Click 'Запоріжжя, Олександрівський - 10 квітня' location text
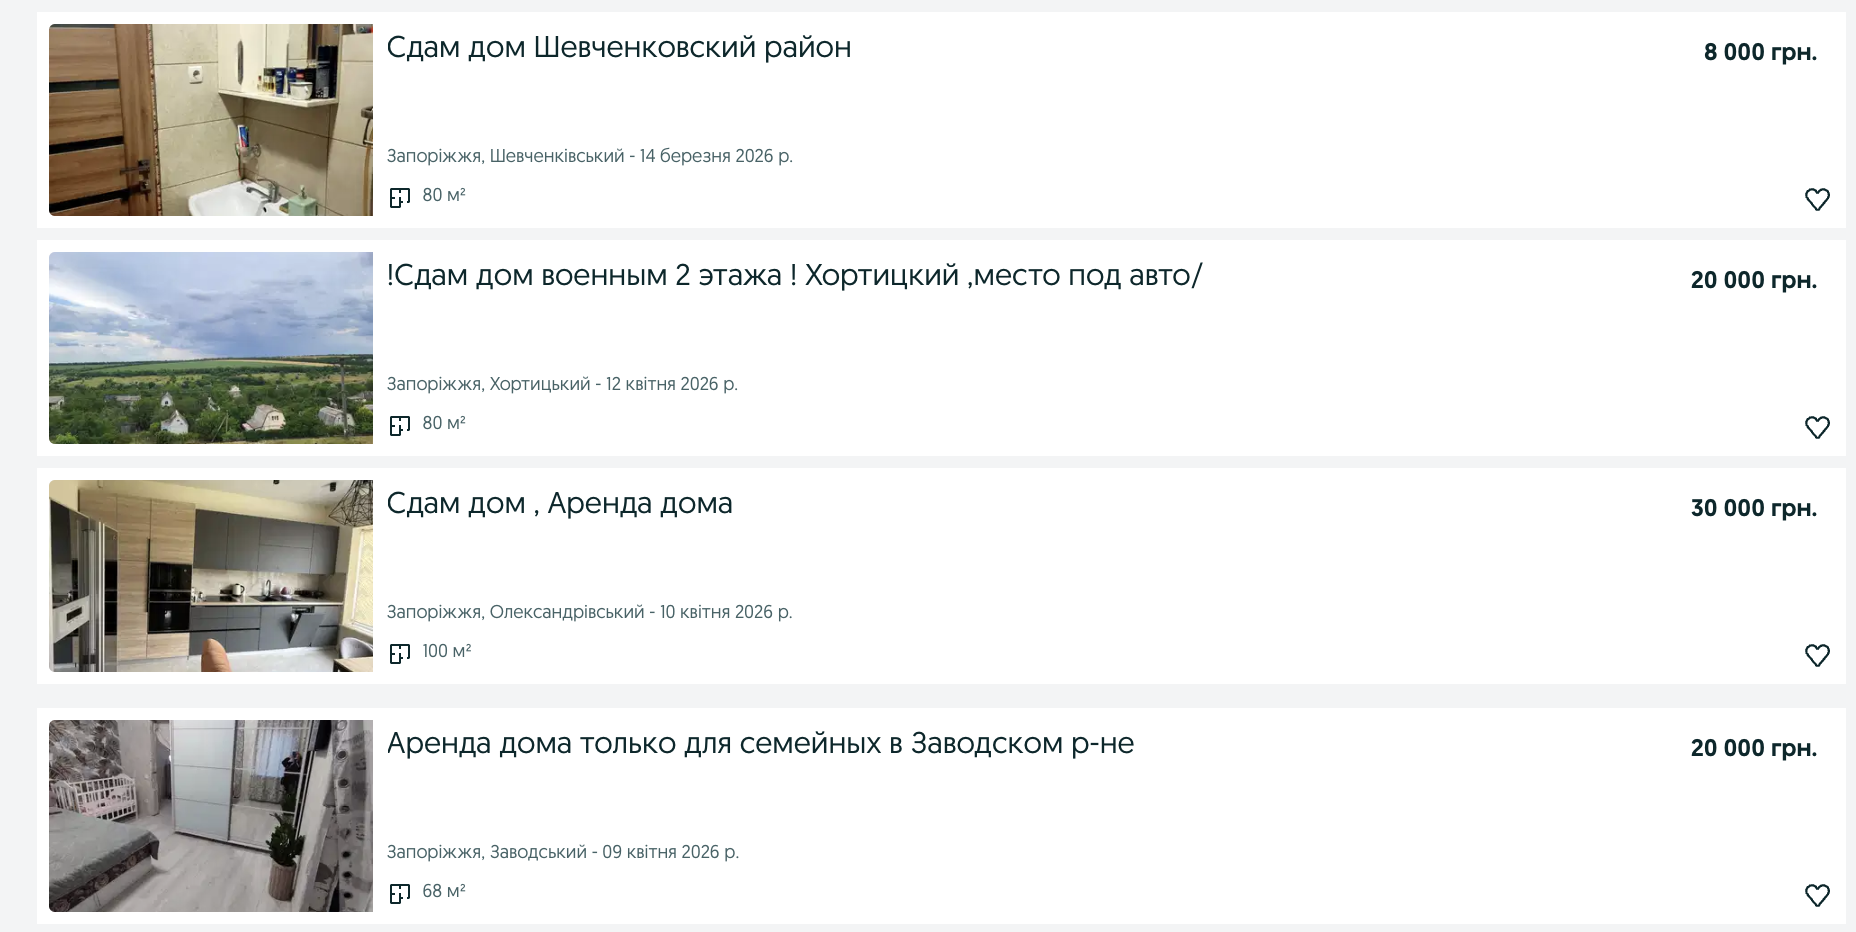The height and width of the screenshot is (932, 1856). (589, 612)
